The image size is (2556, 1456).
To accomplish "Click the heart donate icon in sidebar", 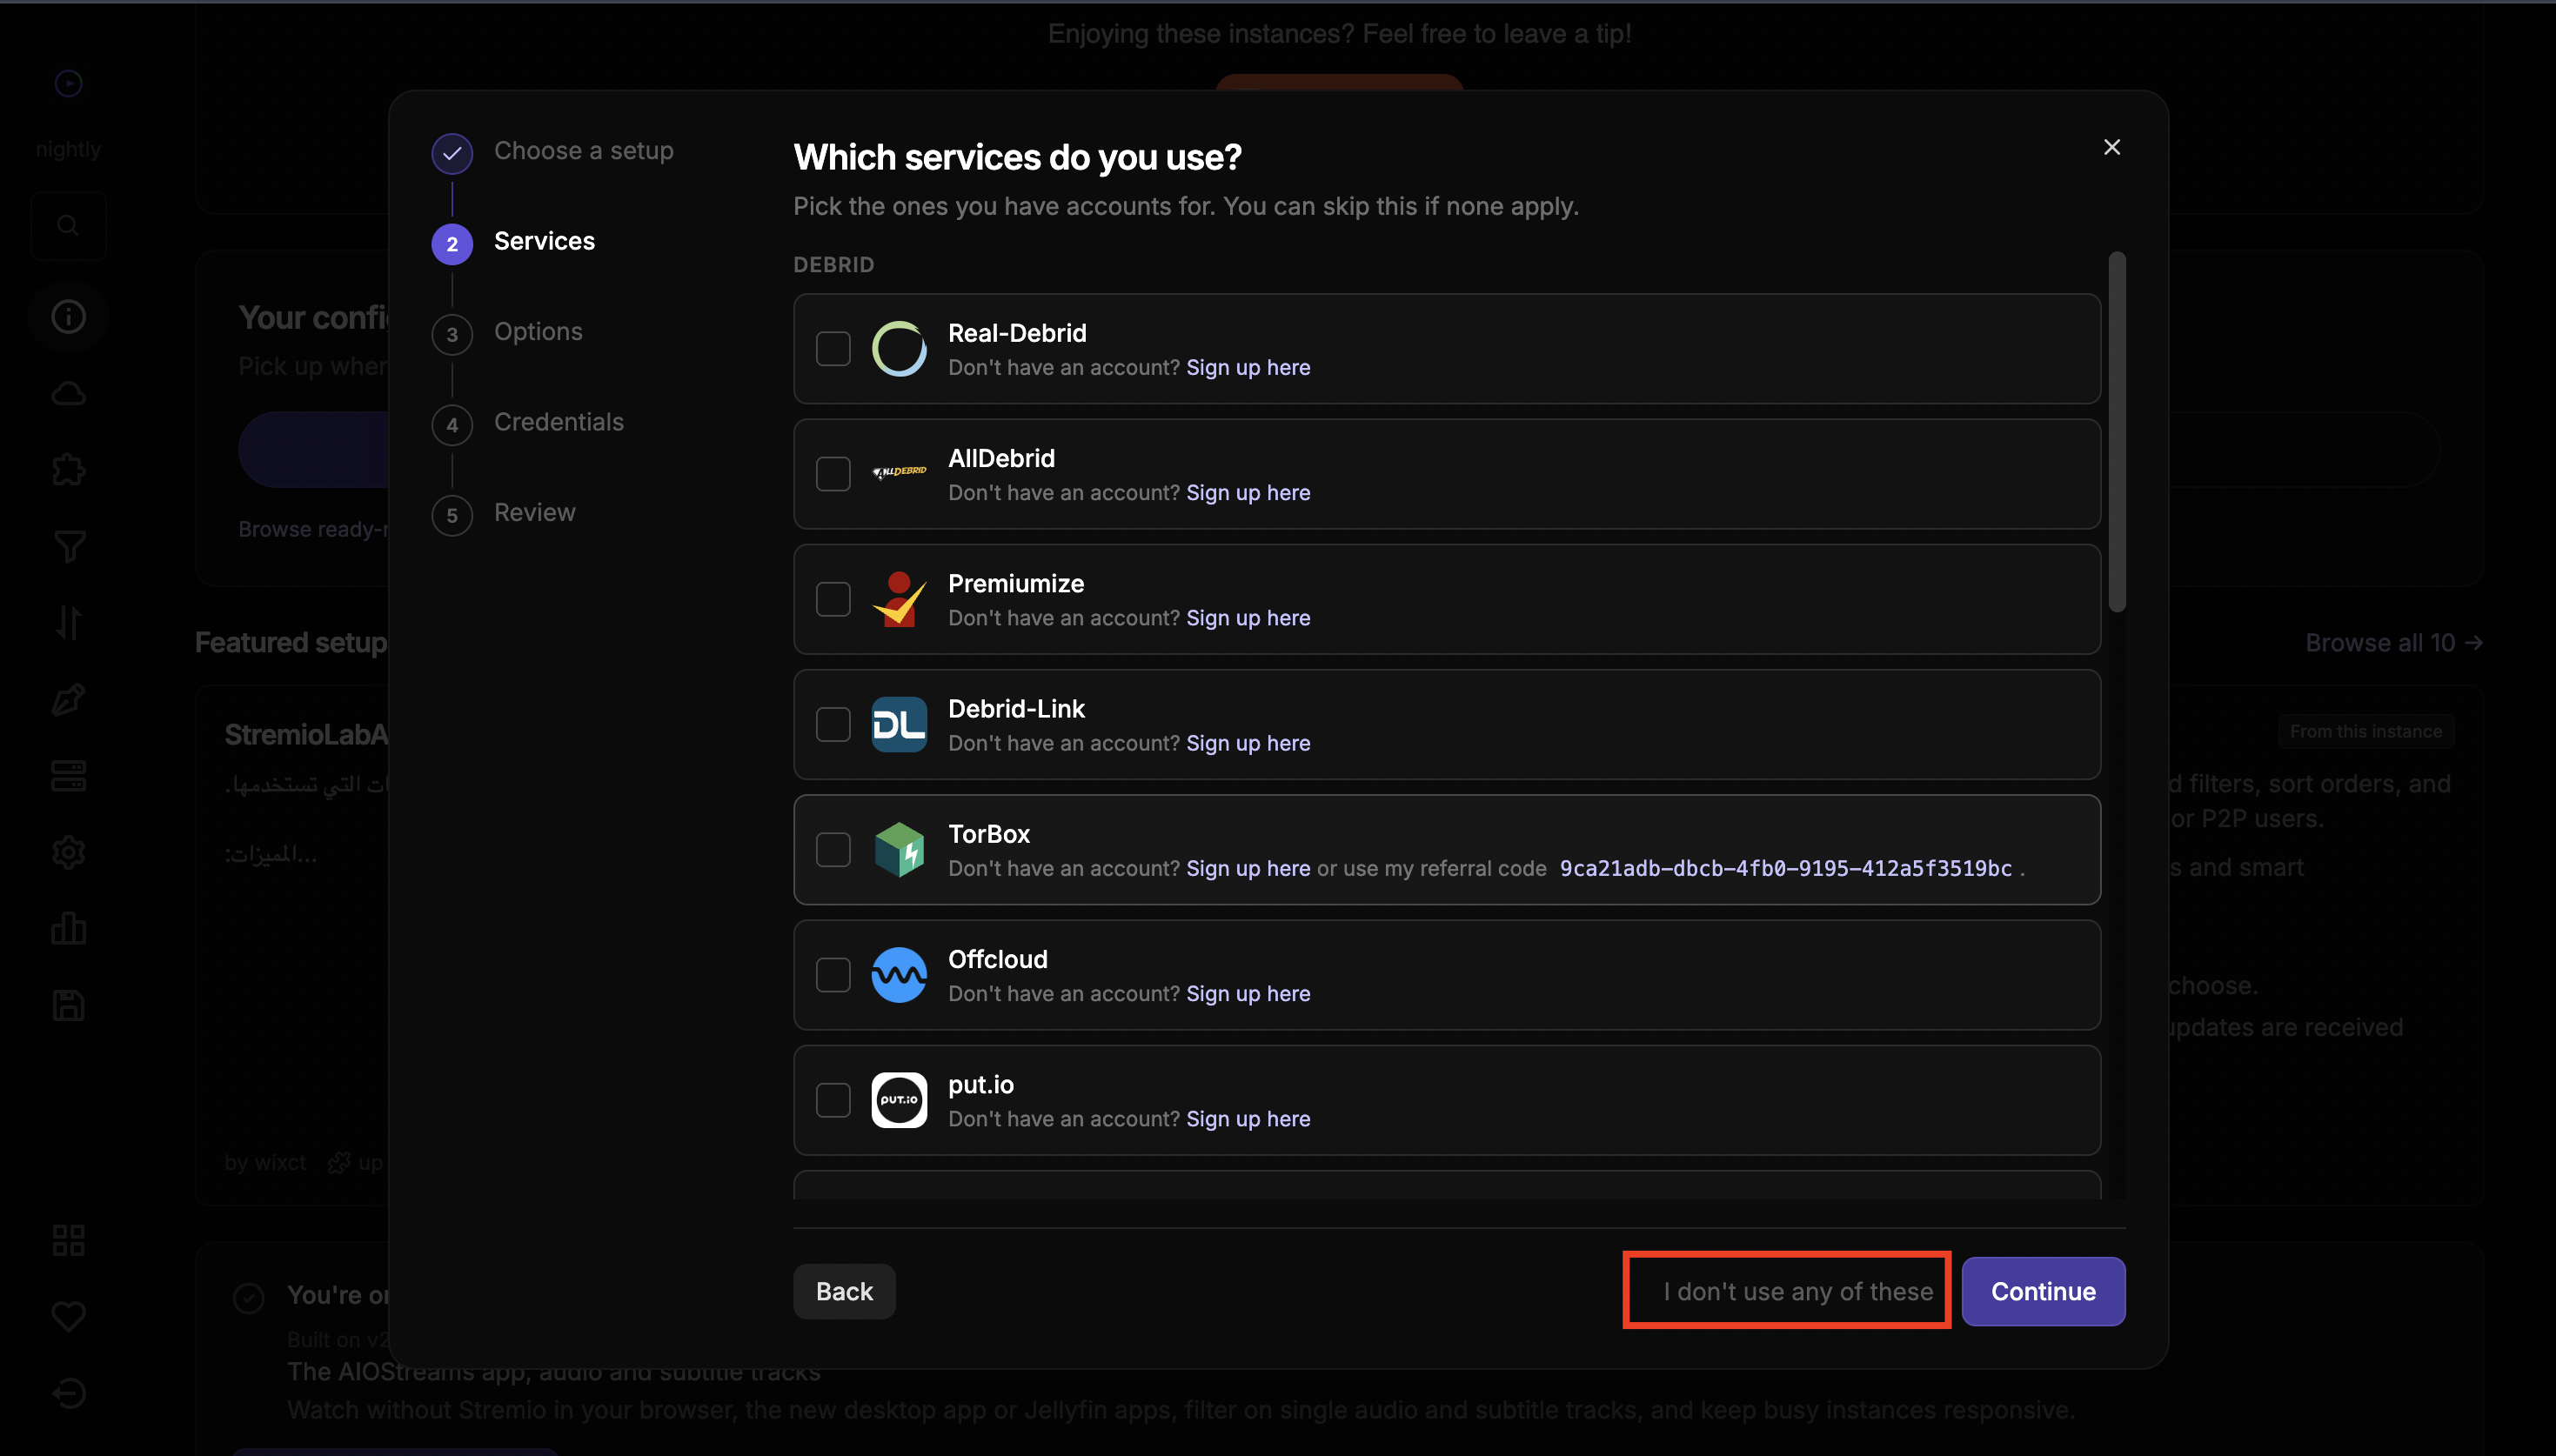I will [68, 1317].
